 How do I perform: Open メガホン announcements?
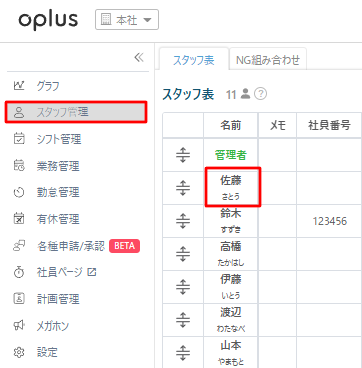click(x=42, y=326)
